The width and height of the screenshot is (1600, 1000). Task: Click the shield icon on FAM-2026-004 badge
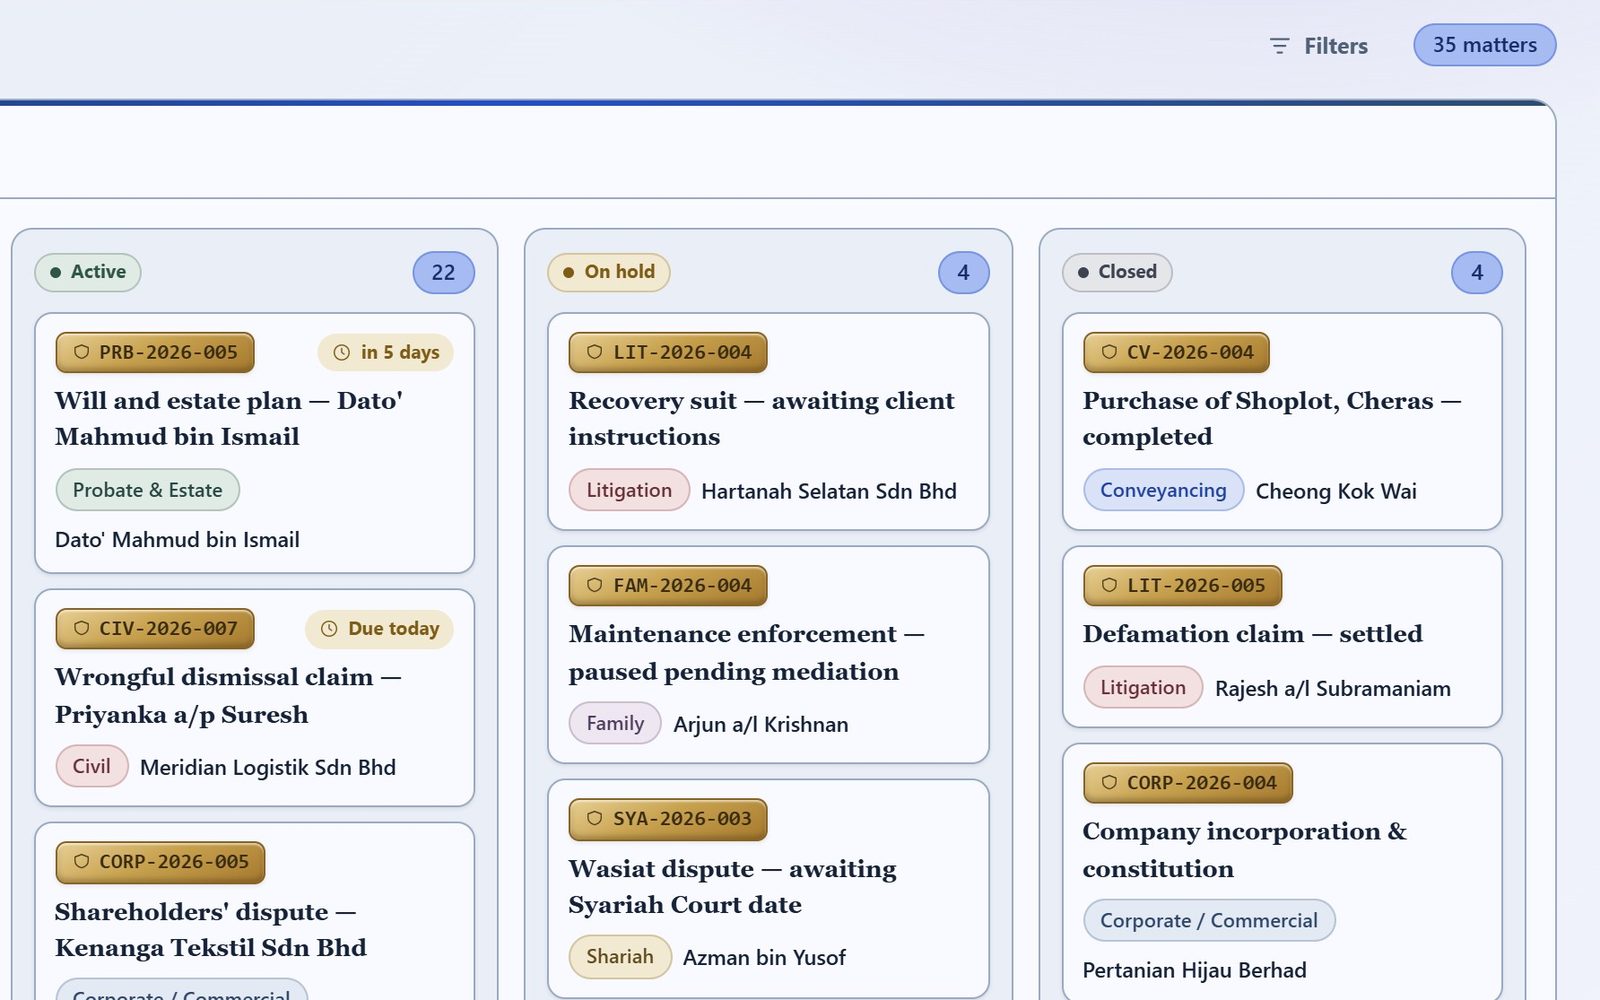pos(595,585)
